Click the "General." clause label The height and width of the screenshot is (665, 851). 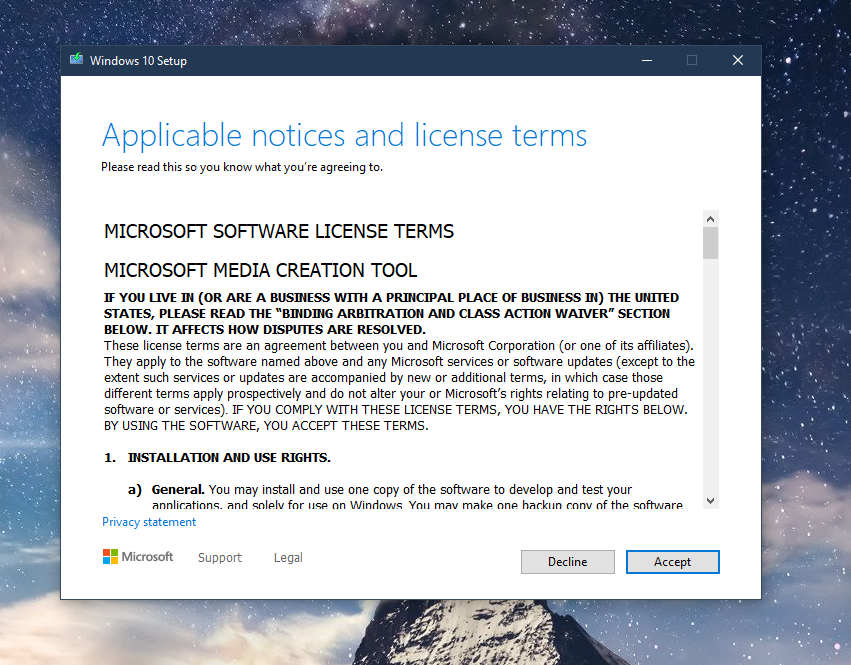click(x=178, y=490)
